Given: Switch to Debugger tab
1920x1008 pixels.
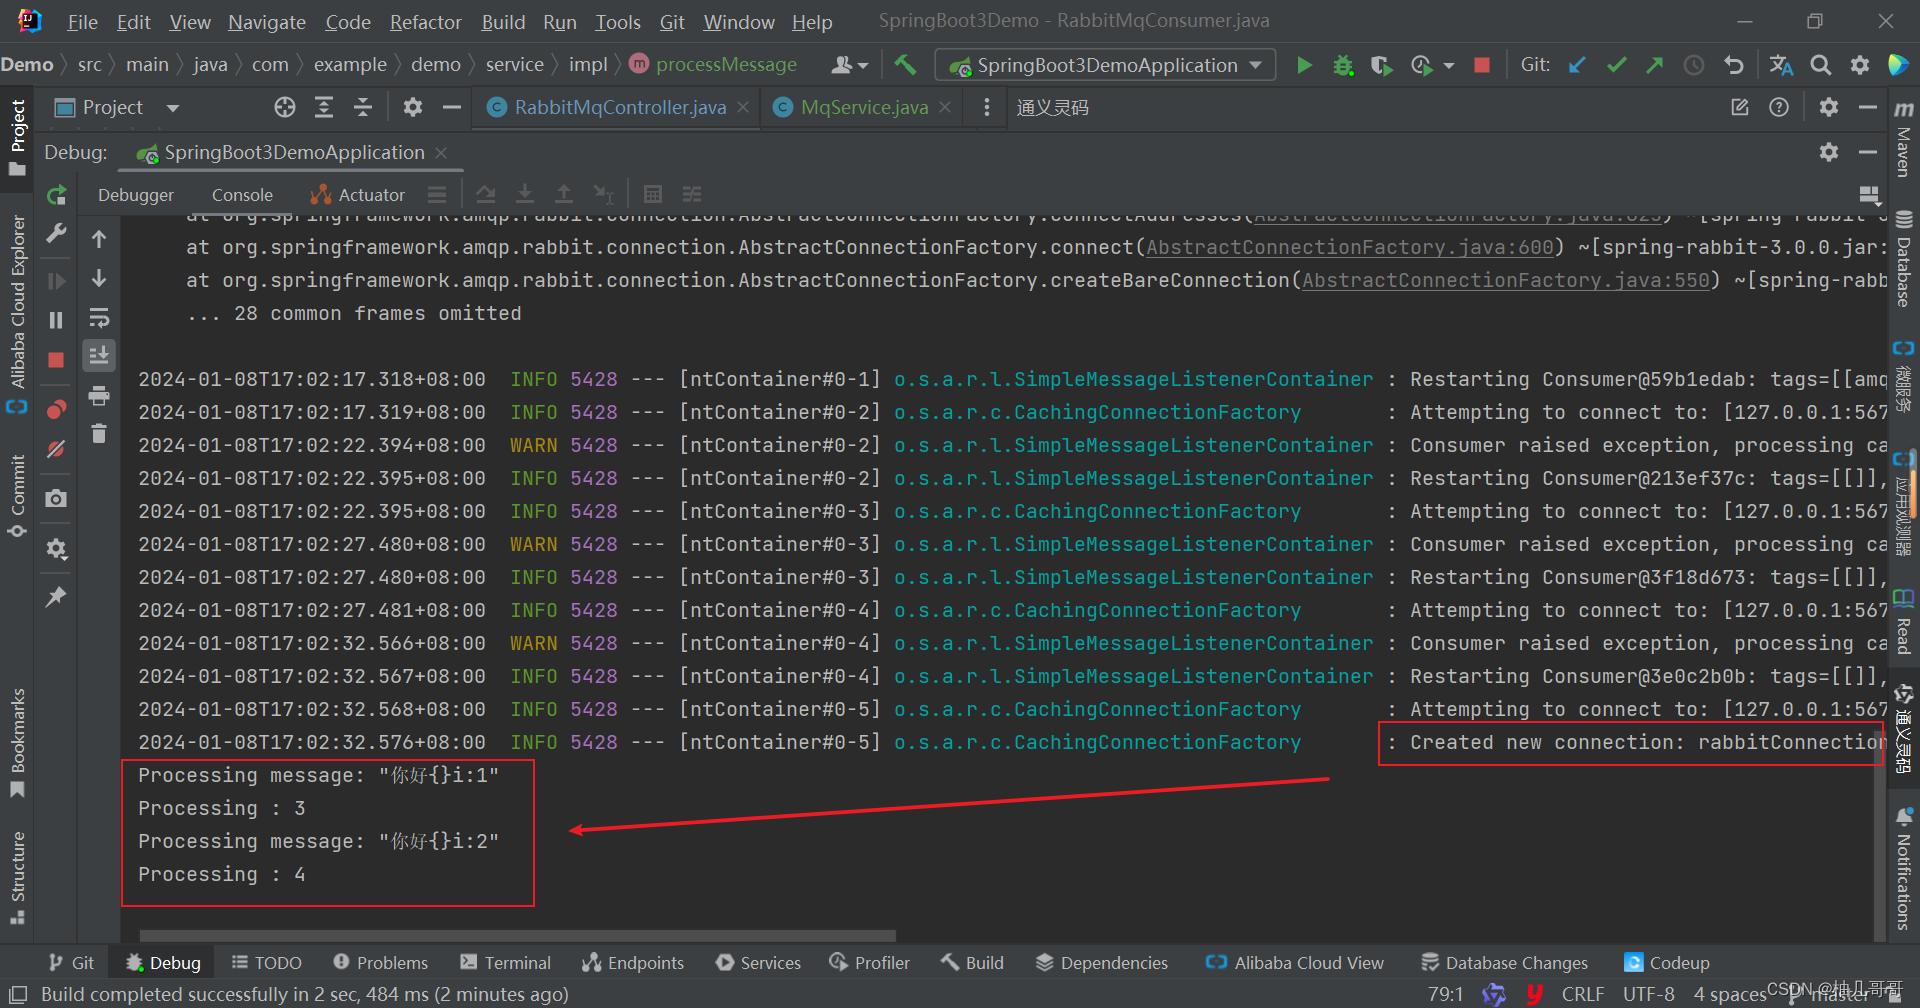Looking at the screenshot, I should point(136,195).
